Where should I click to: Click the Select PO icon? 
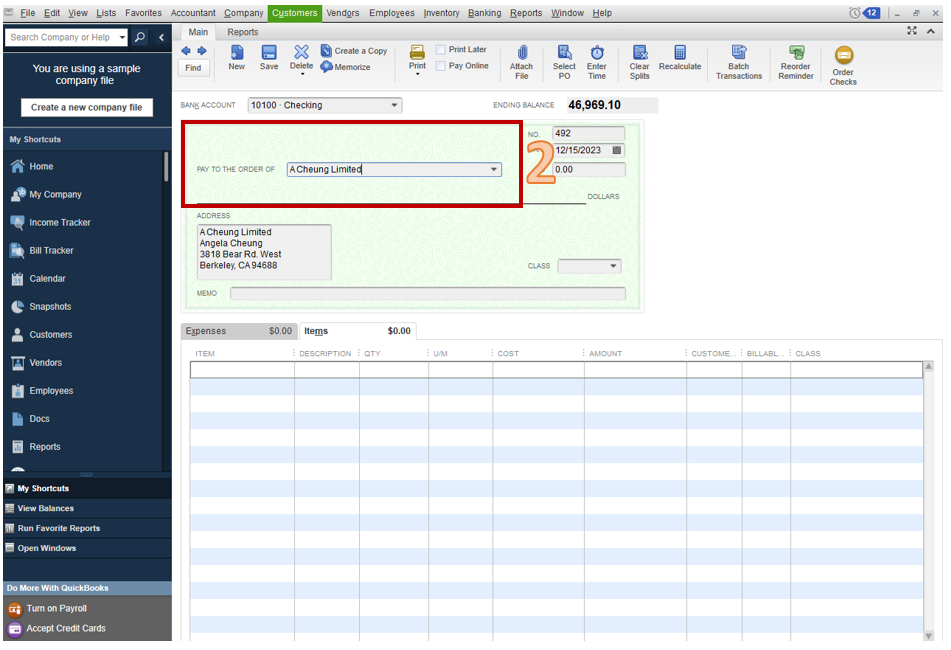click(x=564, y=53)
